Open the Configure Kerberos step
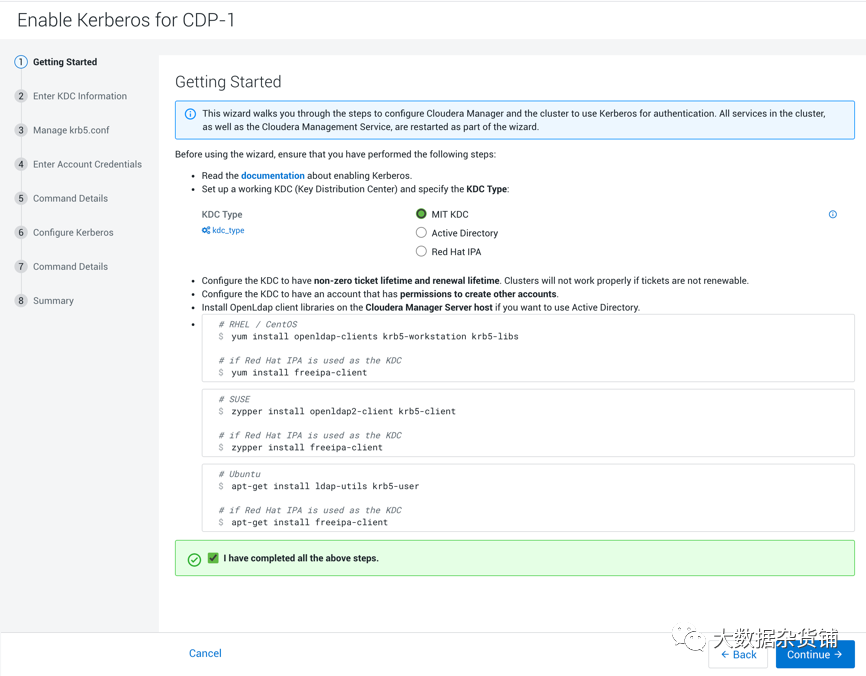 pyautogui.click(x=73, y=232)
